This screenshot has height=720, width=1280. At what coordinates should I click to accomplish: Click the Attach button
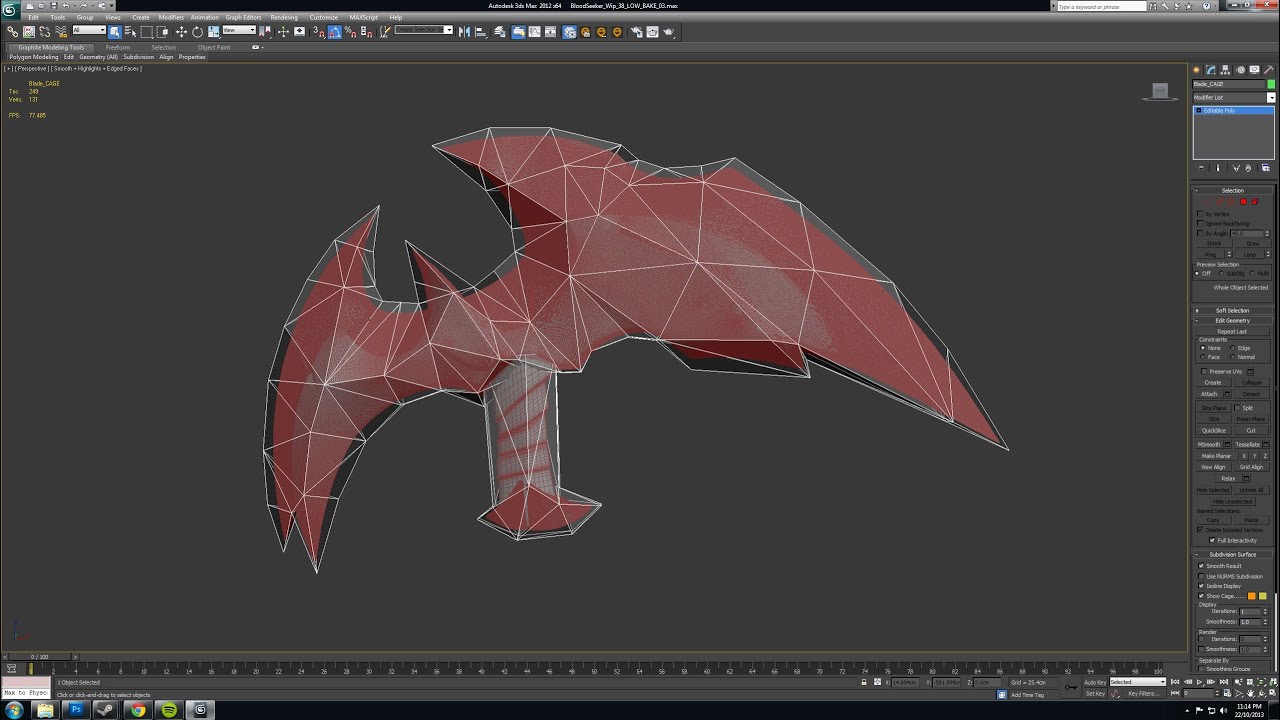point(1209,394)
